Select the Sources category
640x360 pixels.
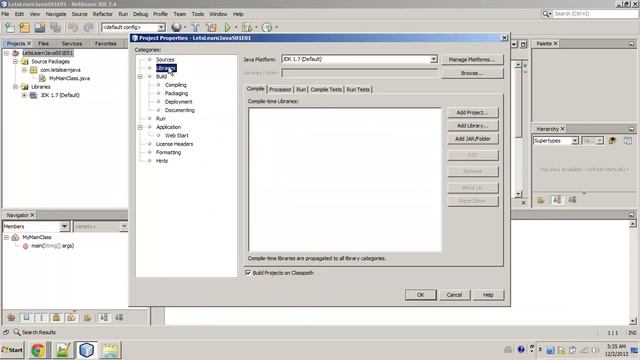(165, 60)
